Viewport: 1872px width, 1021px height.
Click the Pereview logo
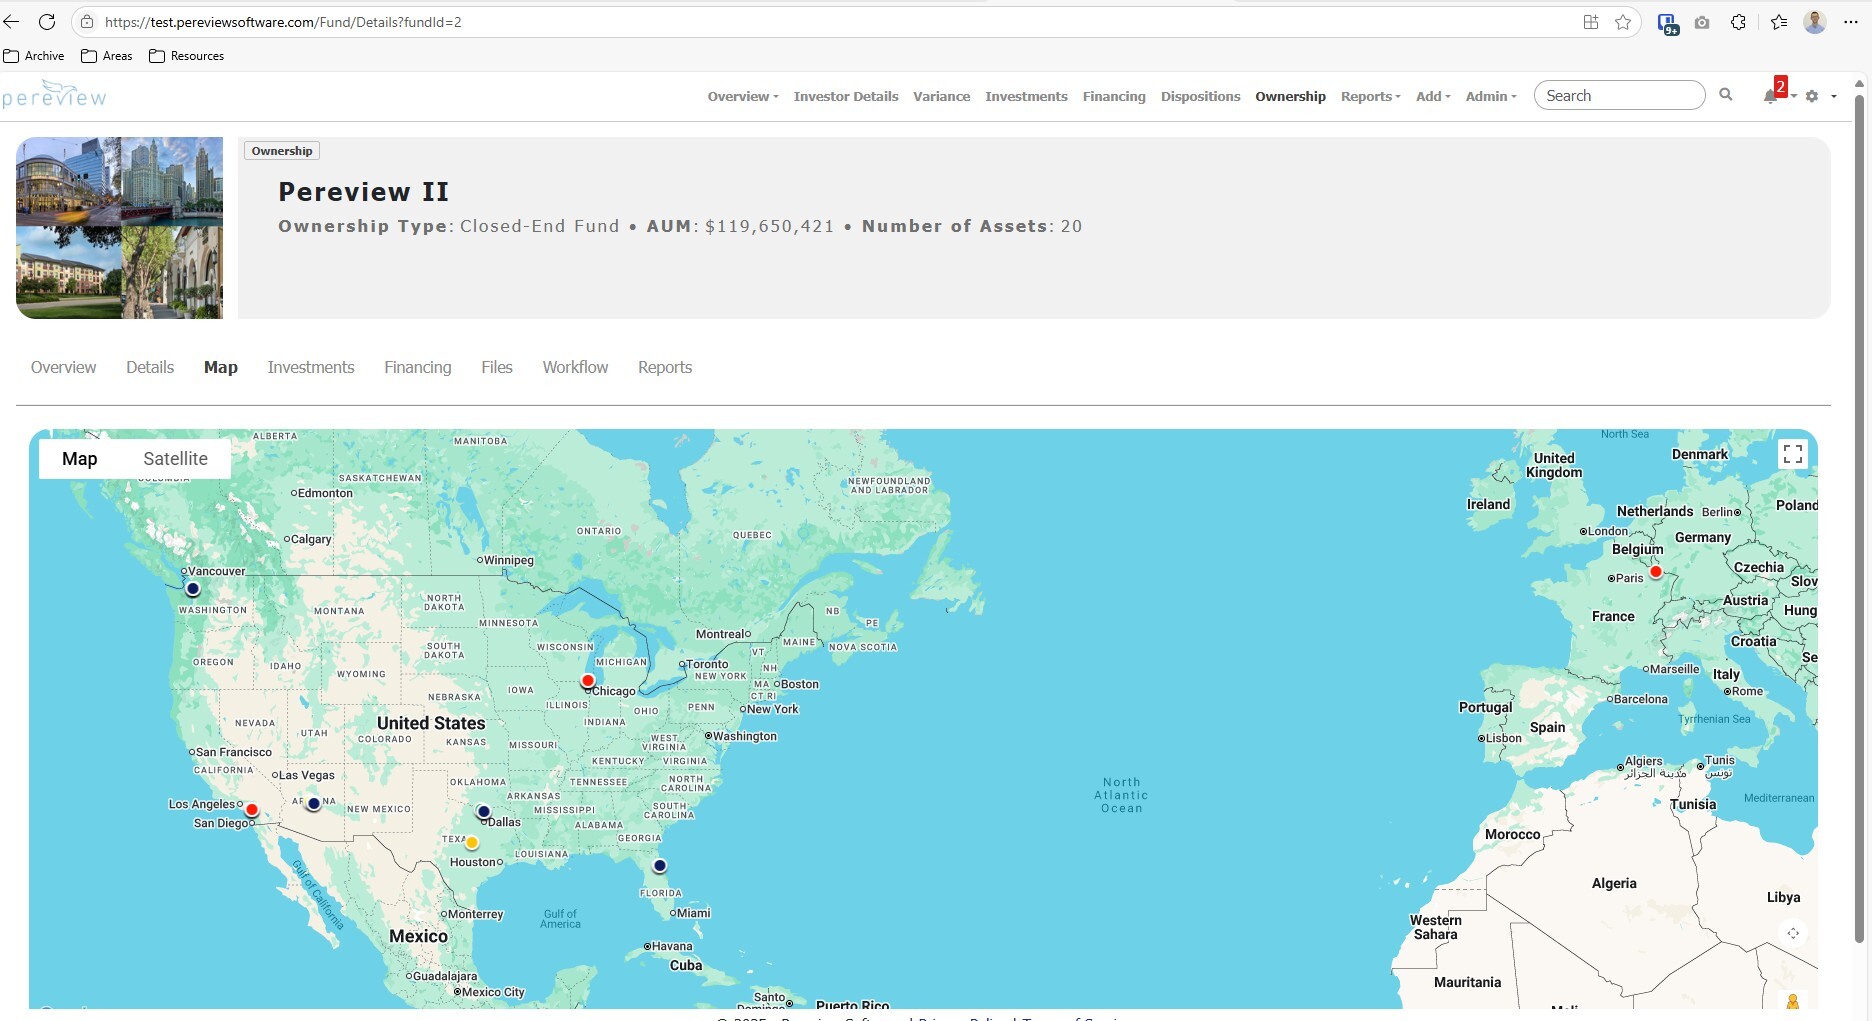[x=55, y=95]
